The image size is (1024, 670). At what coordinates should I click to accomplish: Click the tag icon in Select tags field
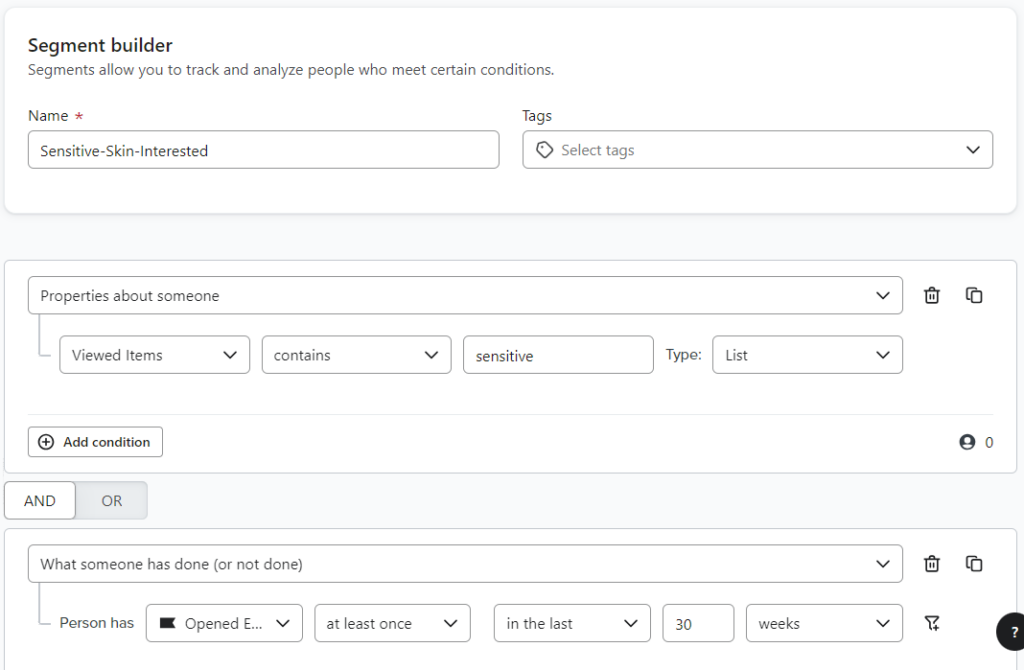543,149
